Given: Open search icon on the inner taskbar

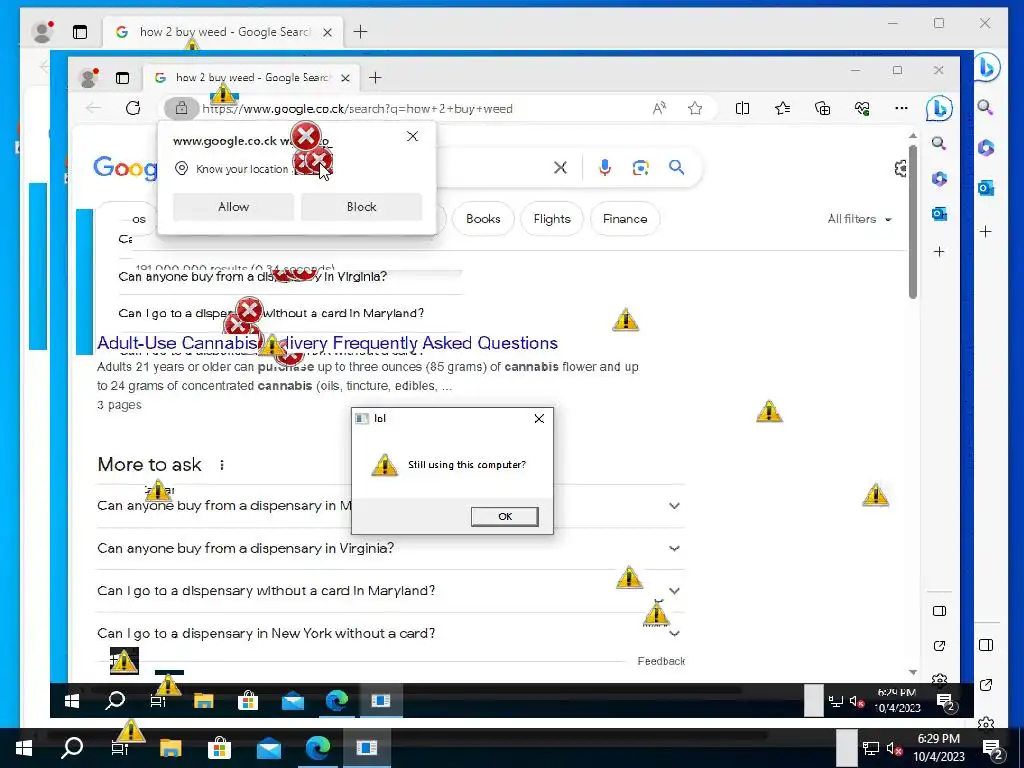Looking at the screenshot, I should point(115,701).
